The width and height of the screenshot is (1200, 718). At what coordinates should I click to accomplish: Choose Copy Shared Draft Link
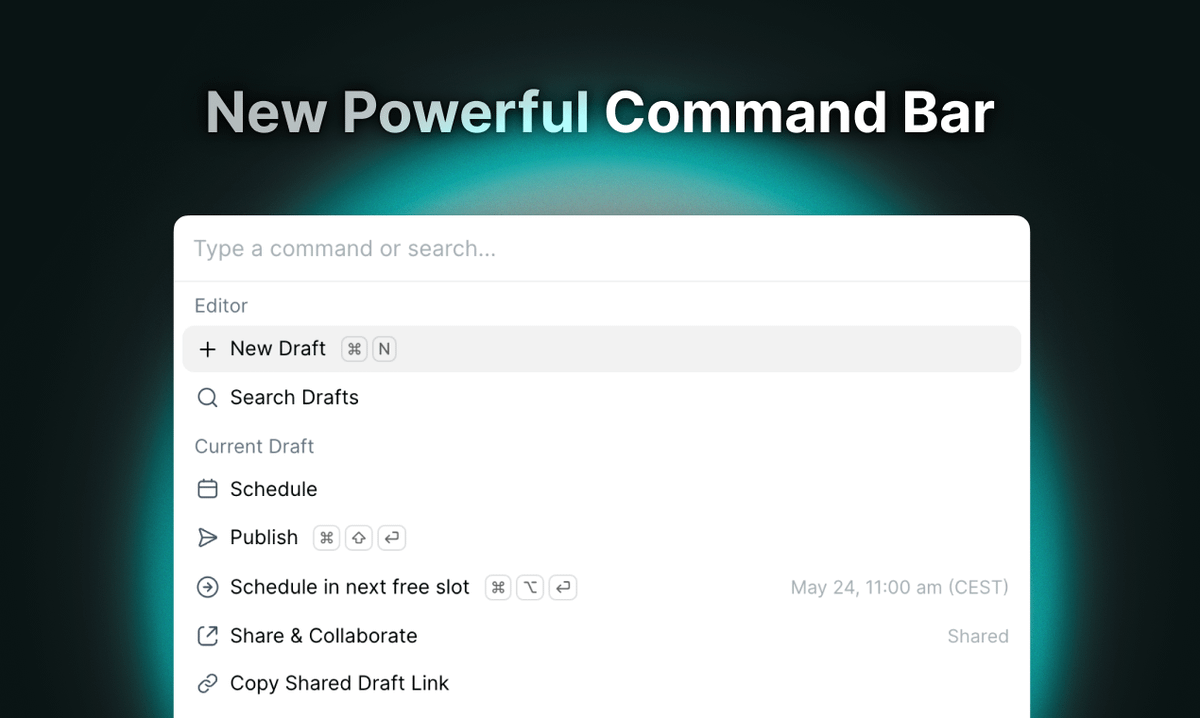click(340, 684)
